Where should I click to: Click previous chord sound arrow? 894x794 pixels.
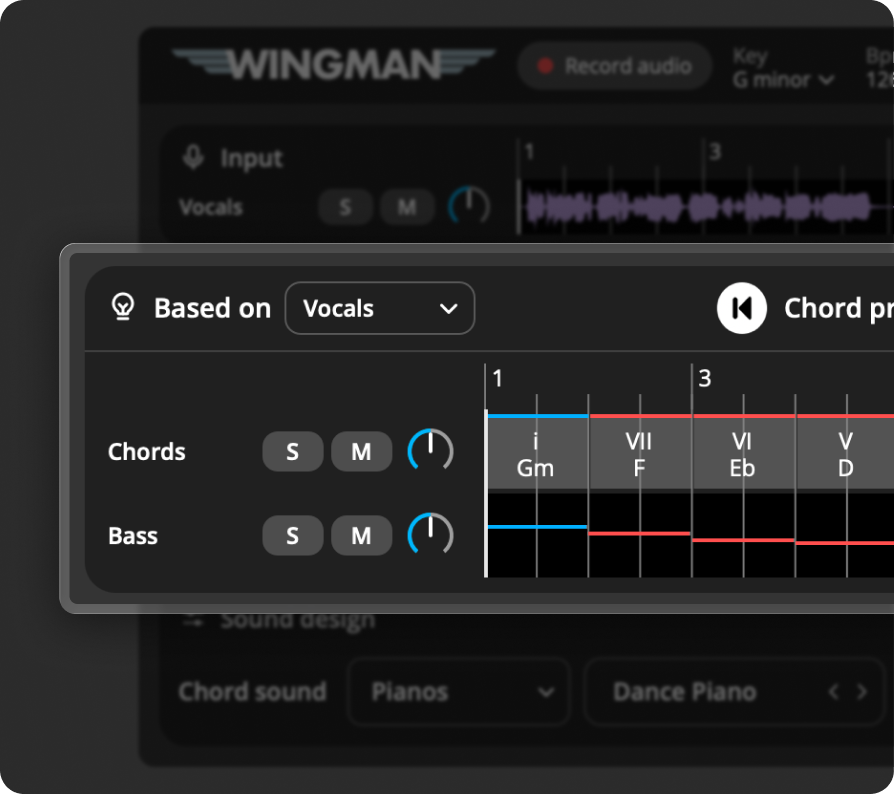tap(833, 692)
